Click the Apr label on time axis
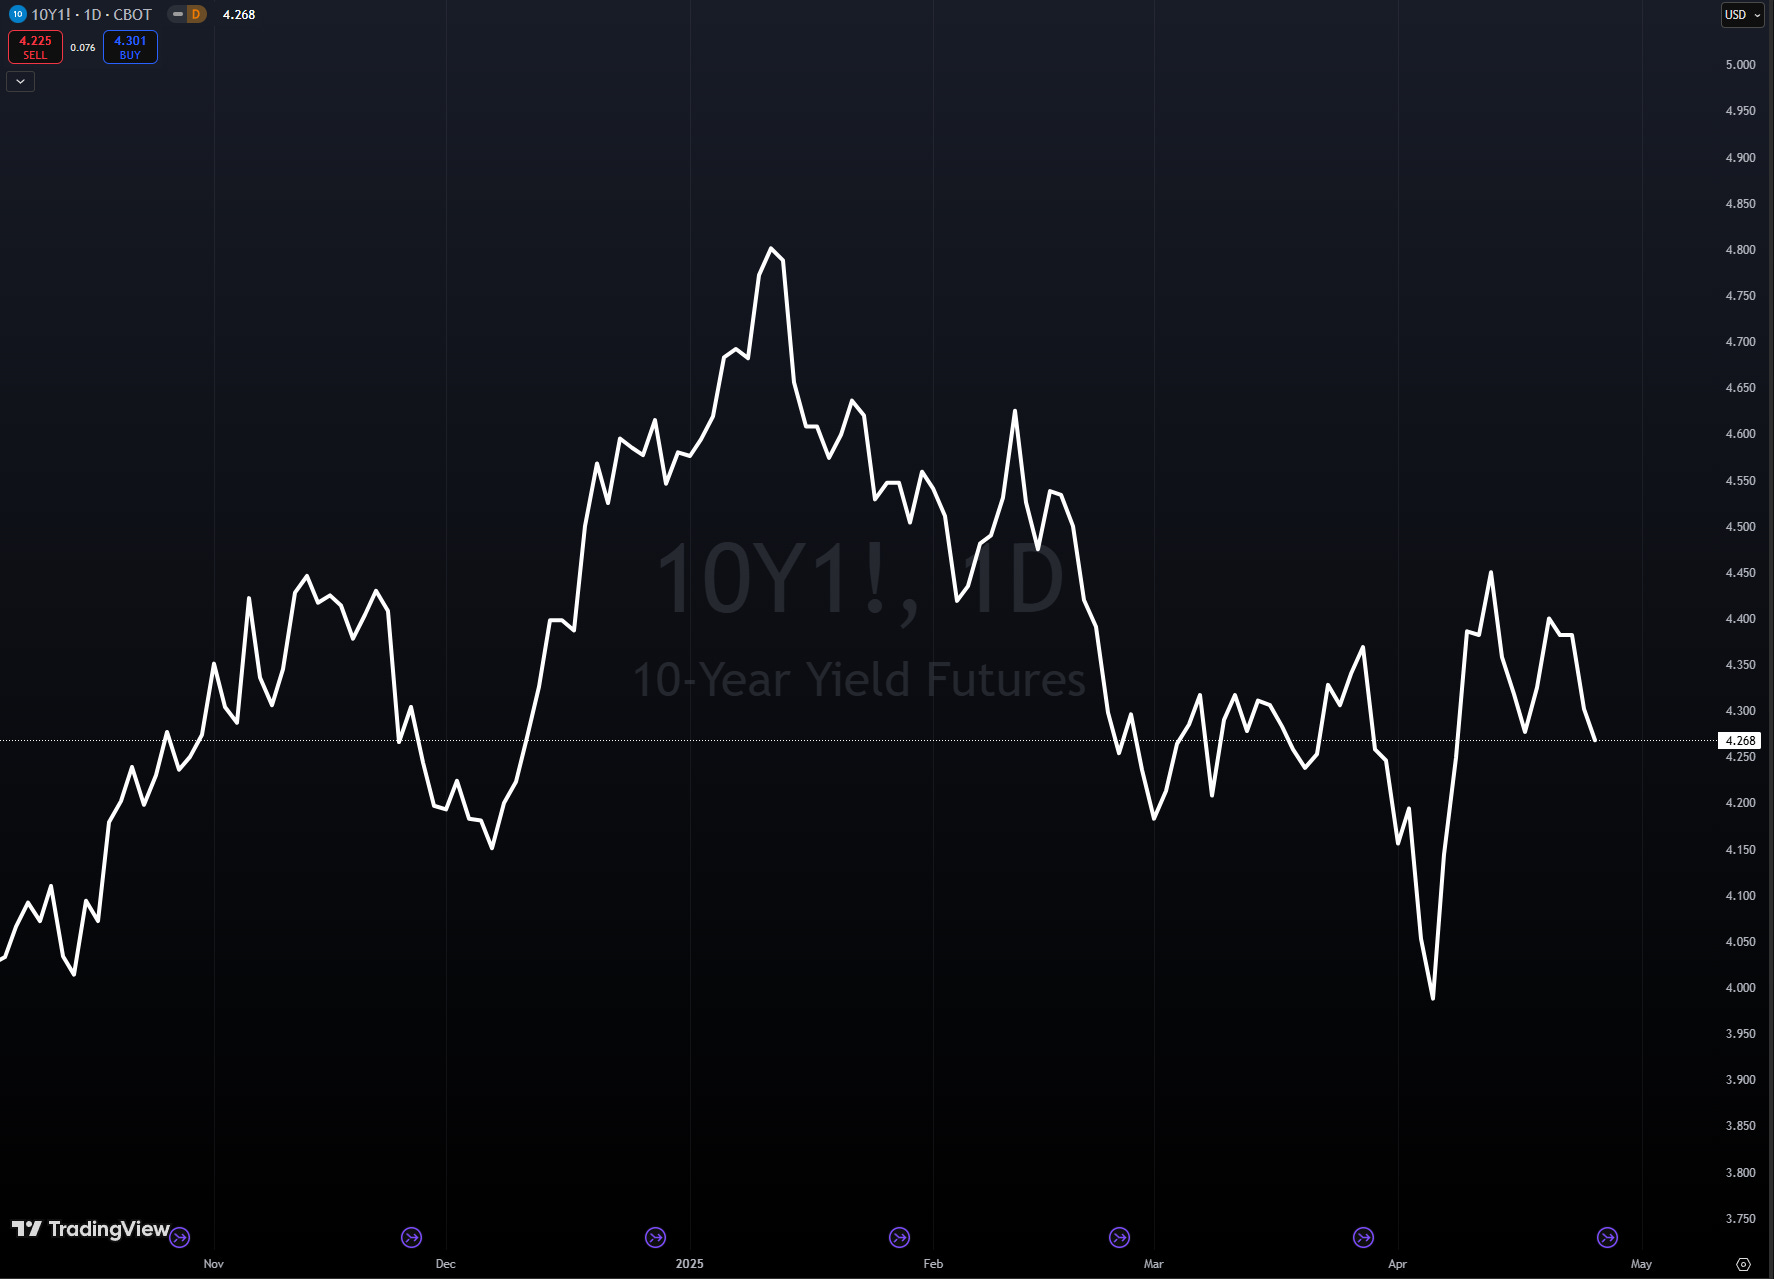The height and width of the screenshot is (1279, 1774). [x=1398, y=1264]
